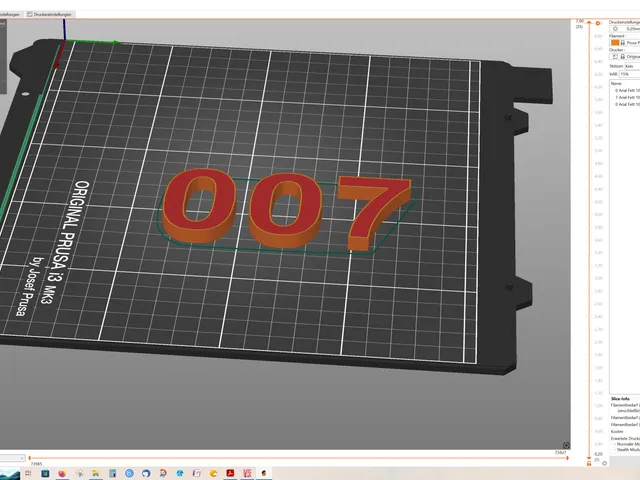The image size is (640, 480).
Task: Click the upper layer slider thumb
Action: tap(589, 23)
